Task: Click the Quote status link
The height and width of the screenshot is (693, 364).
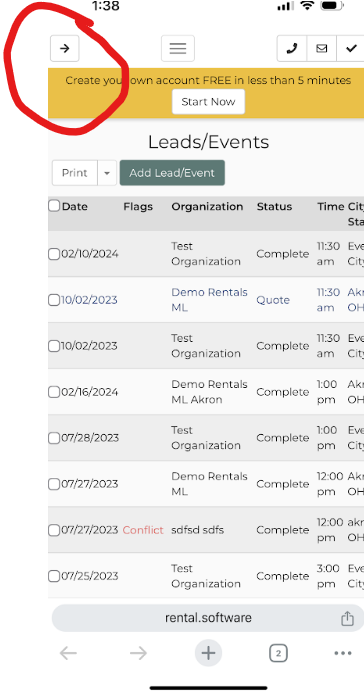Action: point(273,300)
